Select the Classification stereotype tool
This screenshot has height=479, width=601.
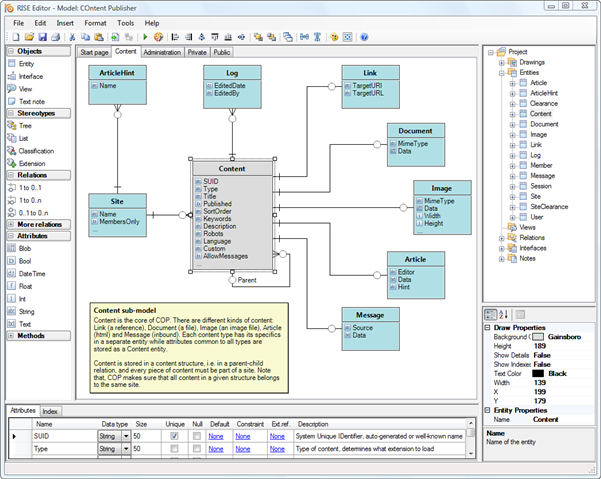(36, 151)
